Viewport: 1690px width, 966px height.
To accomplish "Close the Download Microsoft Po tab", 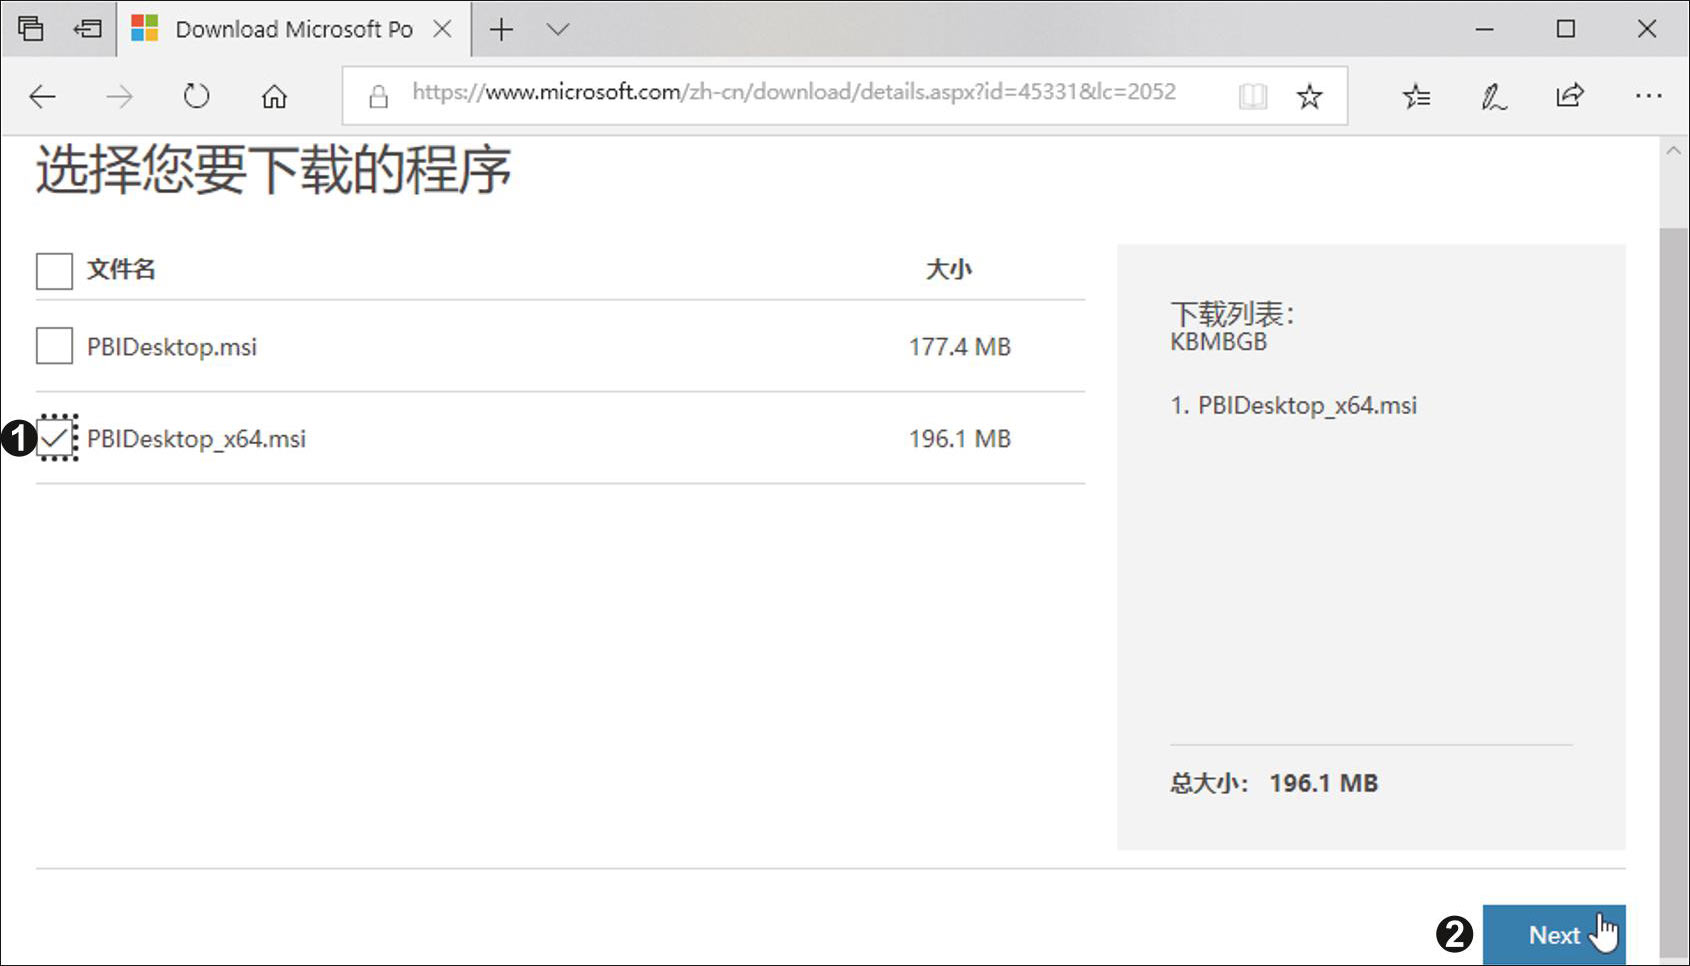I will [442, 29].
